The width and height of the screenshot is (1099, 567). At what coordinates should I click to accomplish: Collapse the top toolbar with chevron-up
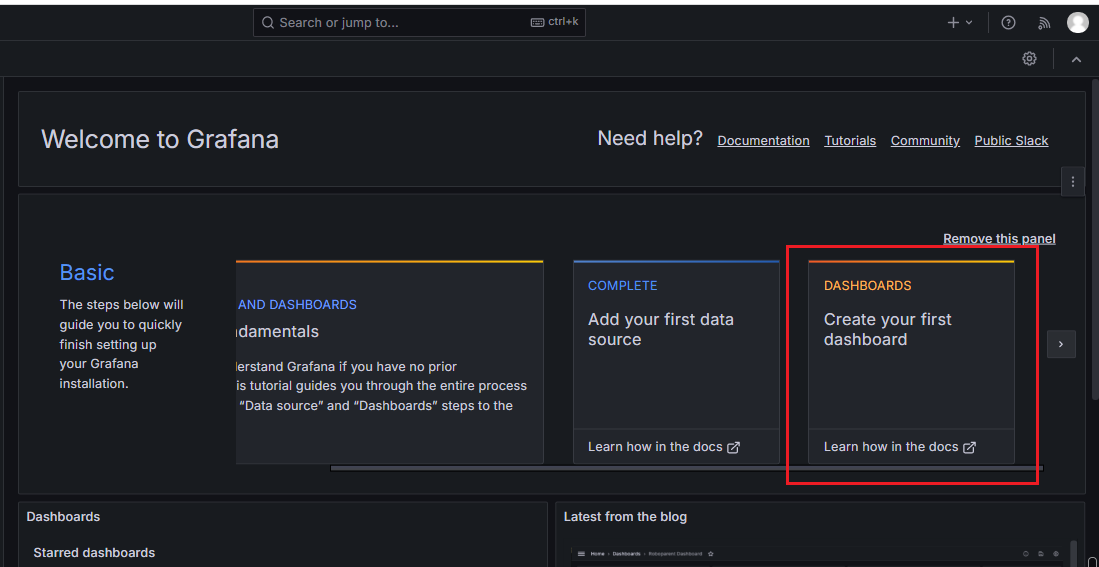tap(1077, 60)
